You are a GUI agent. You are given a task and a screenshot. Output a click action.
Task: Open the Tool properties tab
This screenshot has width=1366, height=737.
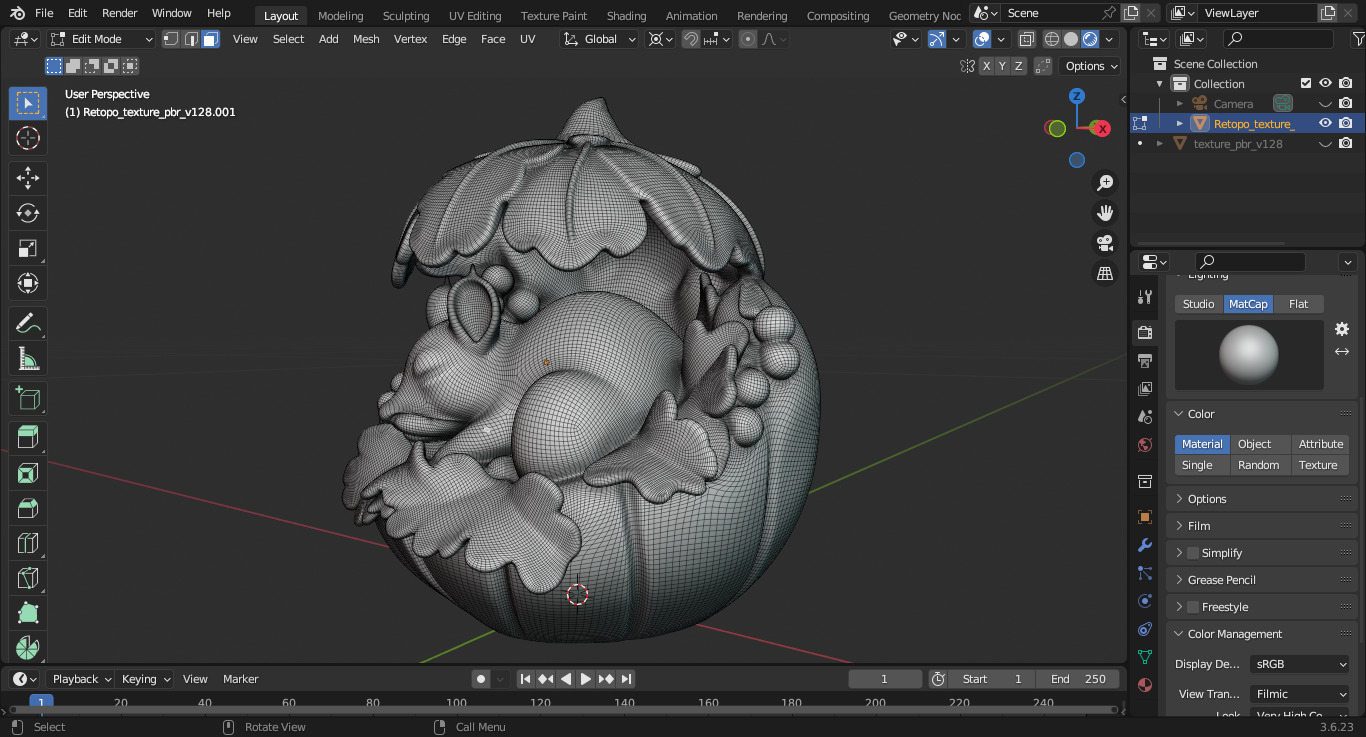1145,297
